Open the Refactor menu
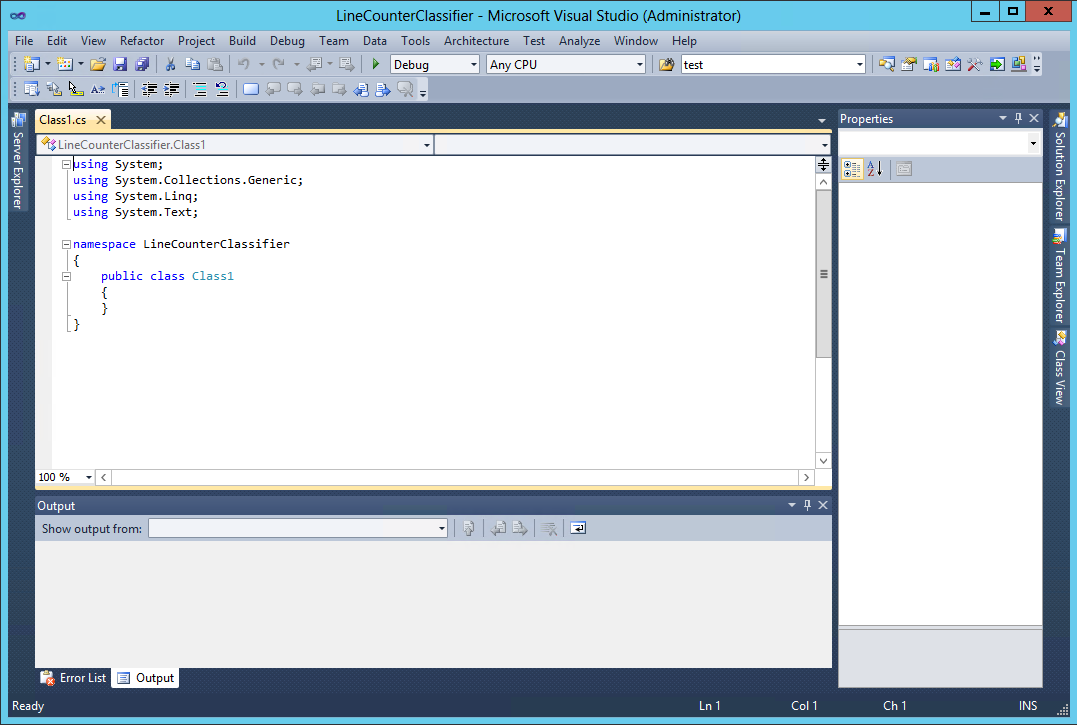The width and height of the screenshot is (1077, 725). (141, 41)
